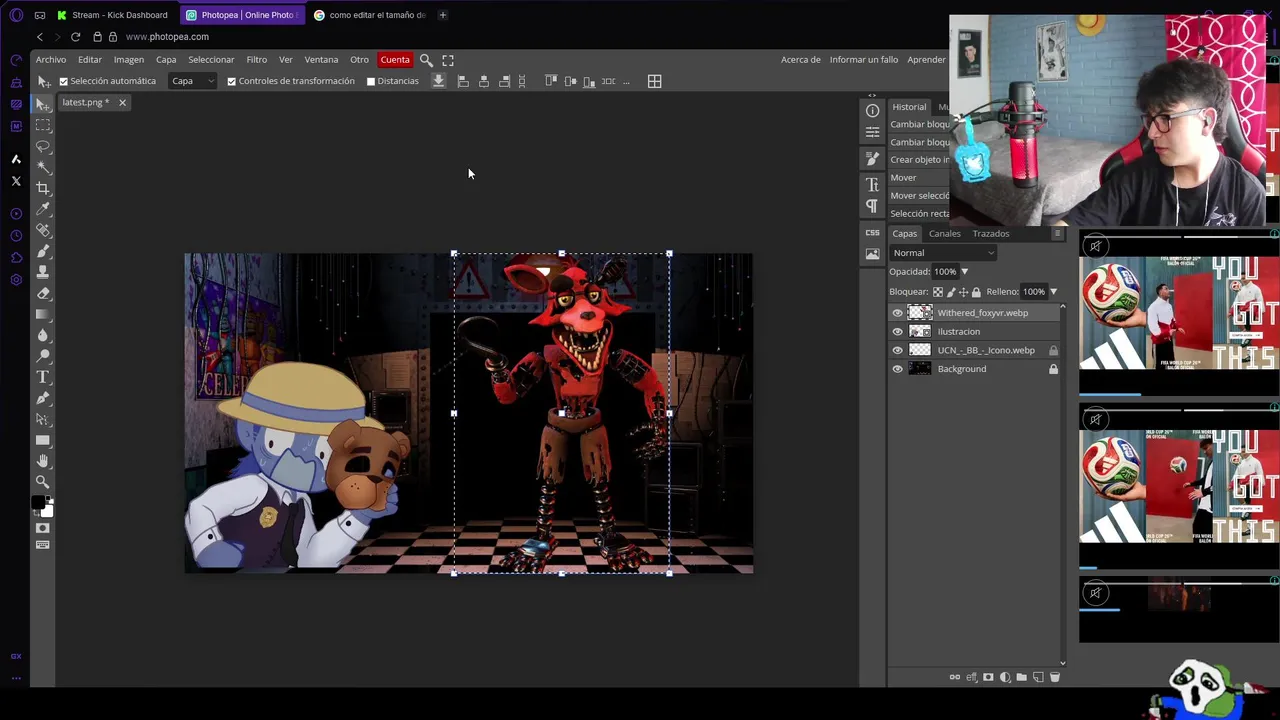Click the red Cuenta button
The image size is (1280, 720).
coord(395,60)
